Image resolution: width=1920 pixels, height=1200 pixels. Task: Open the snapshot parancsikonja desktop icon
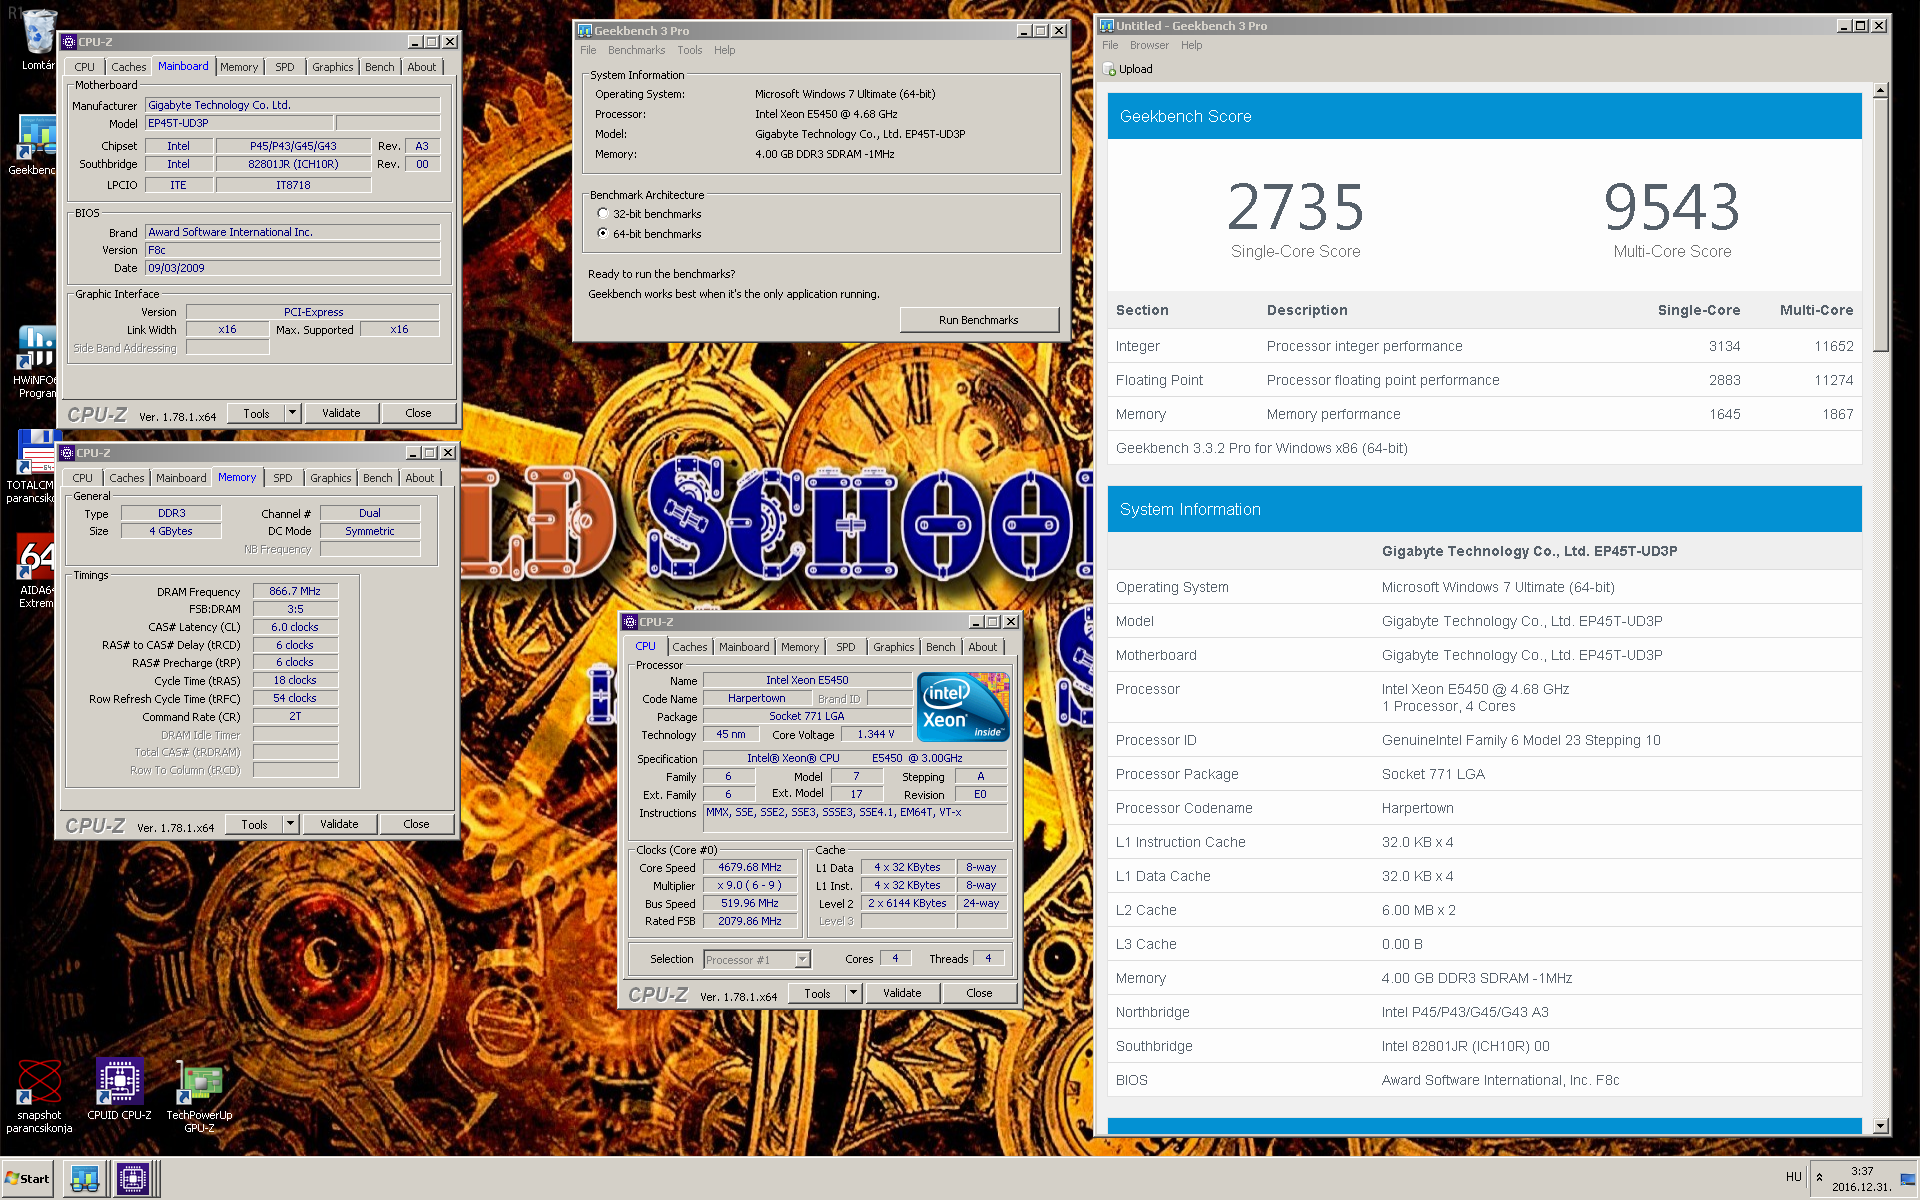(x=40, y=1095)
